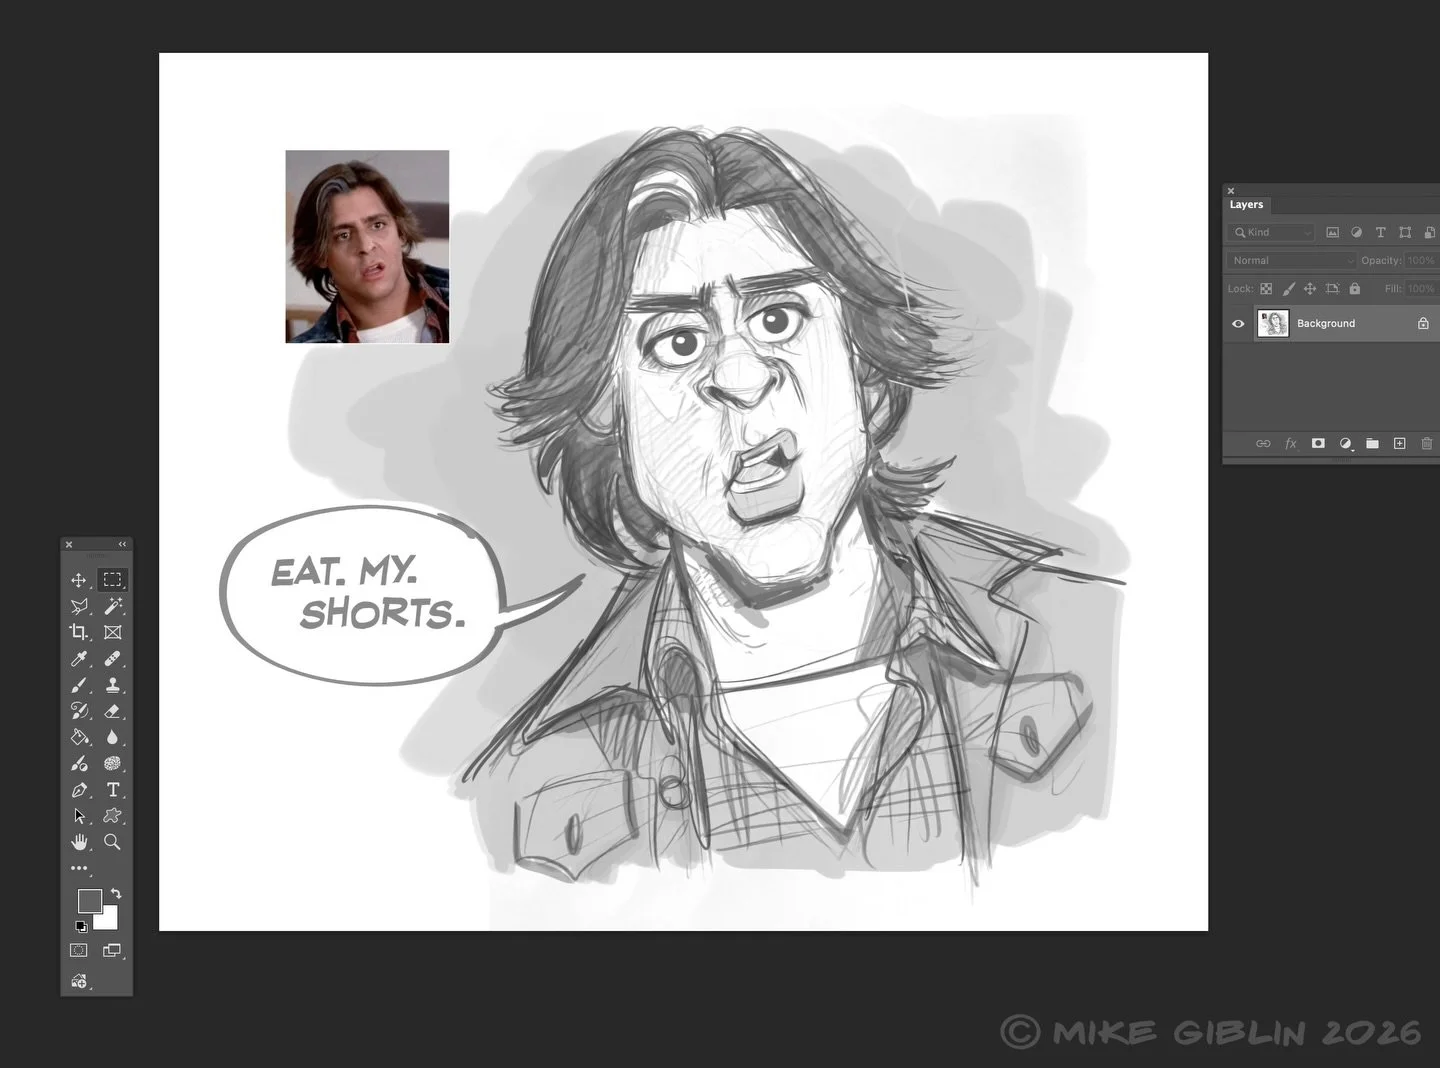Pick the Path Selection arrow tool
1440x1068 pixels.
pos(79,816)
